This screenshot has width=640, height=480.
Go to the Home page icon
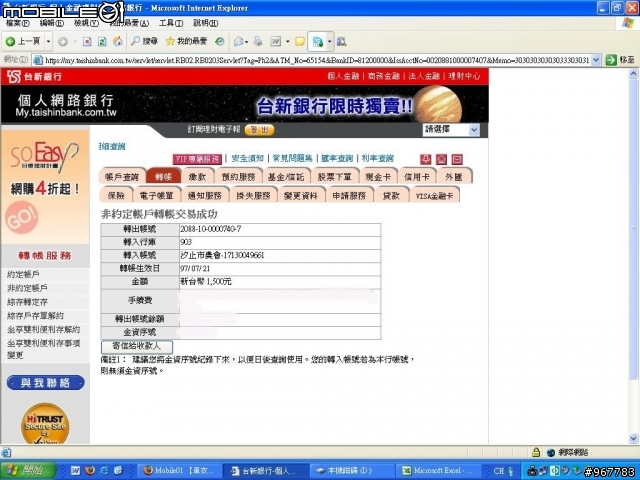[x=118, y=41]
